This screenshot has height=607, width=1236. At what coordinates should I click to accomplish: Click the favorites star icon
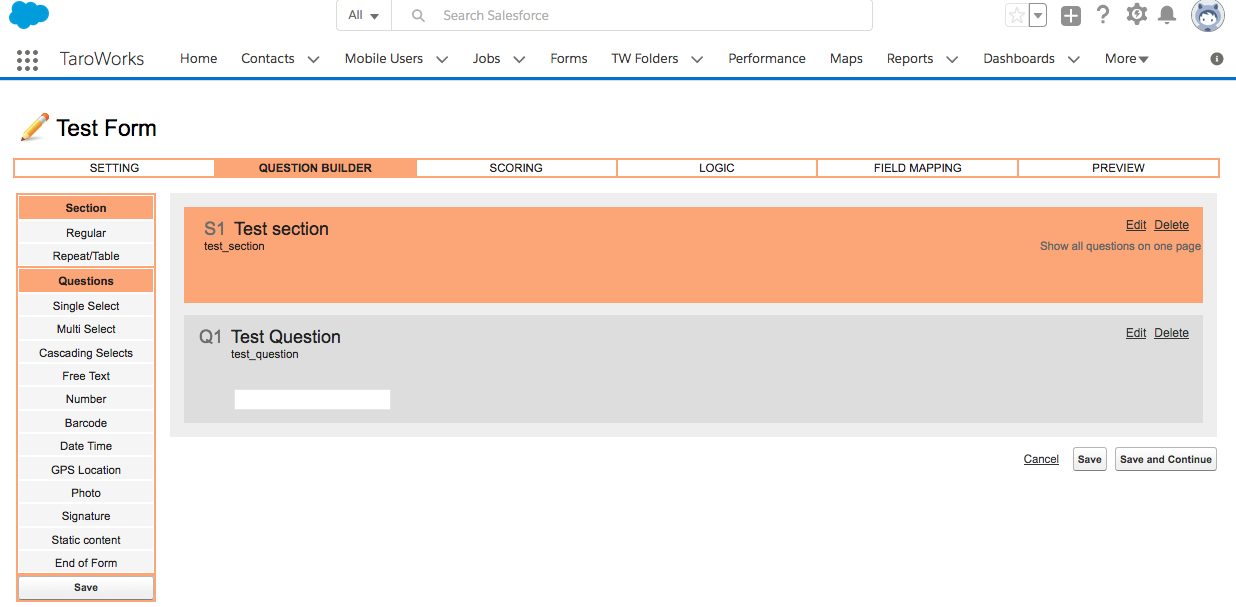[x=1016, y=15]
